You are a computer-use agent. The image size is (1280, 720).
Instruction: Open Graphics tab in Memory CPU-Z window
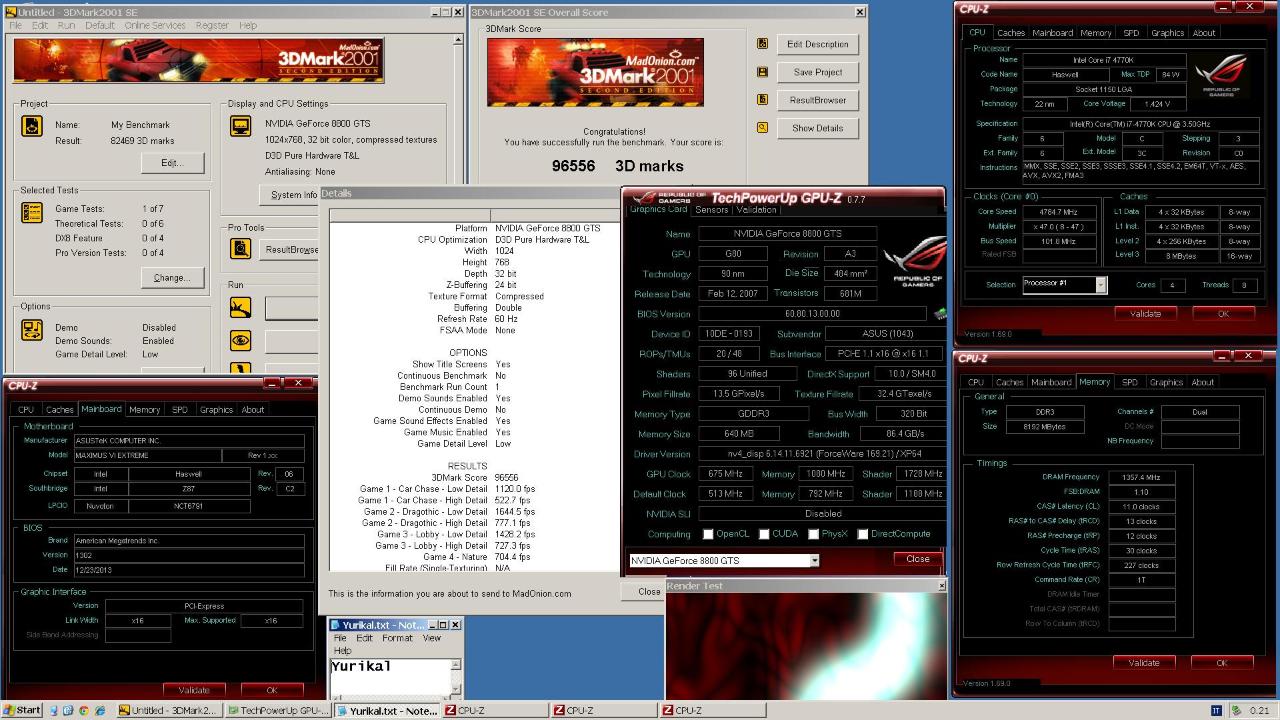pyautogui.click(x=1166, y=382)
